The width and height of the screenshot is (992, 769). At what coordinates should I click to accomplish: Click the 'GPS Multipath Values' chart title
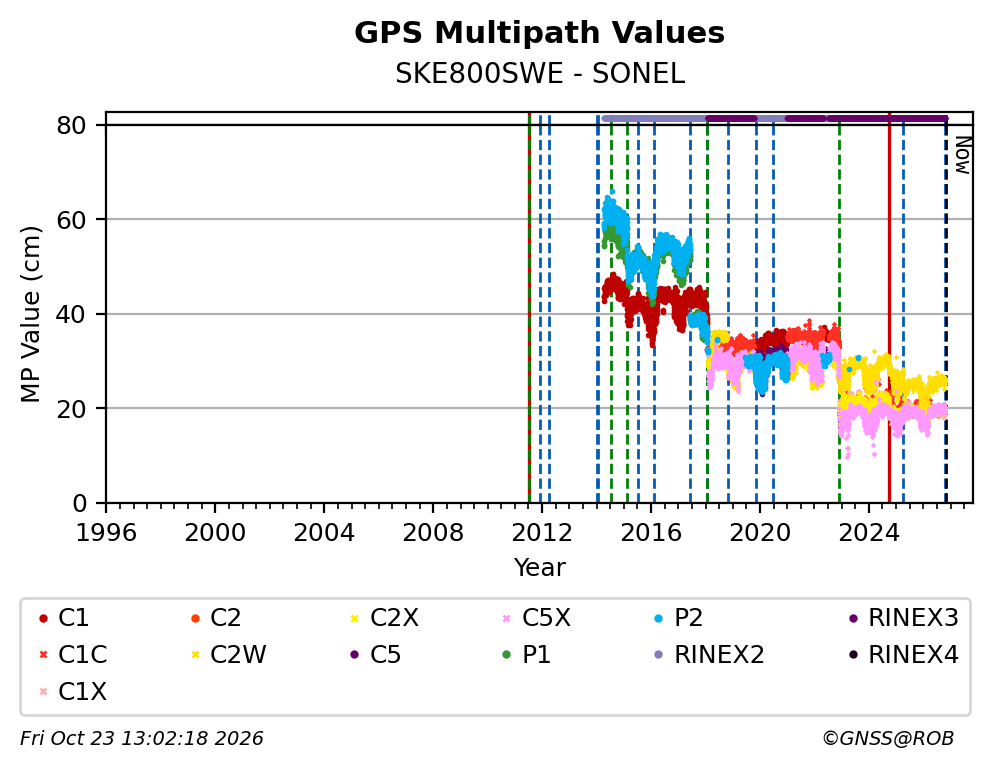540,33
